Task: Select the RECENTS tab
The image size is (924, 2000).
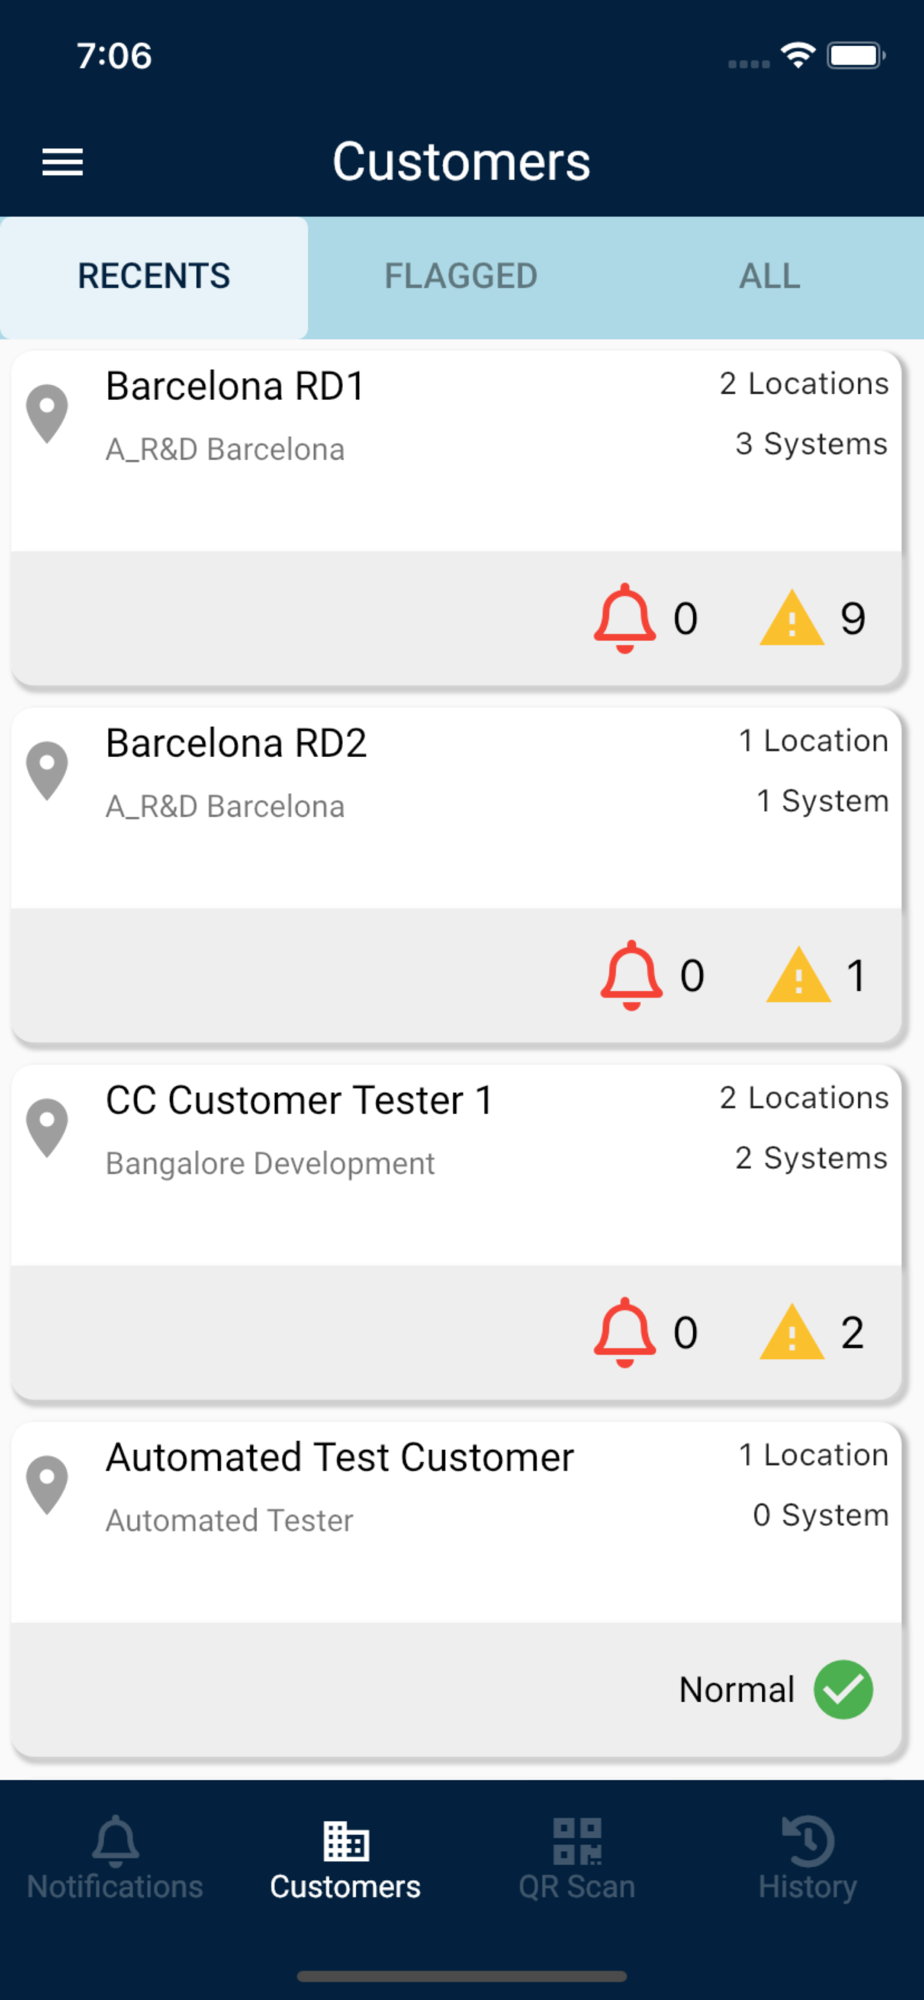Action: [x=154, y=277]
